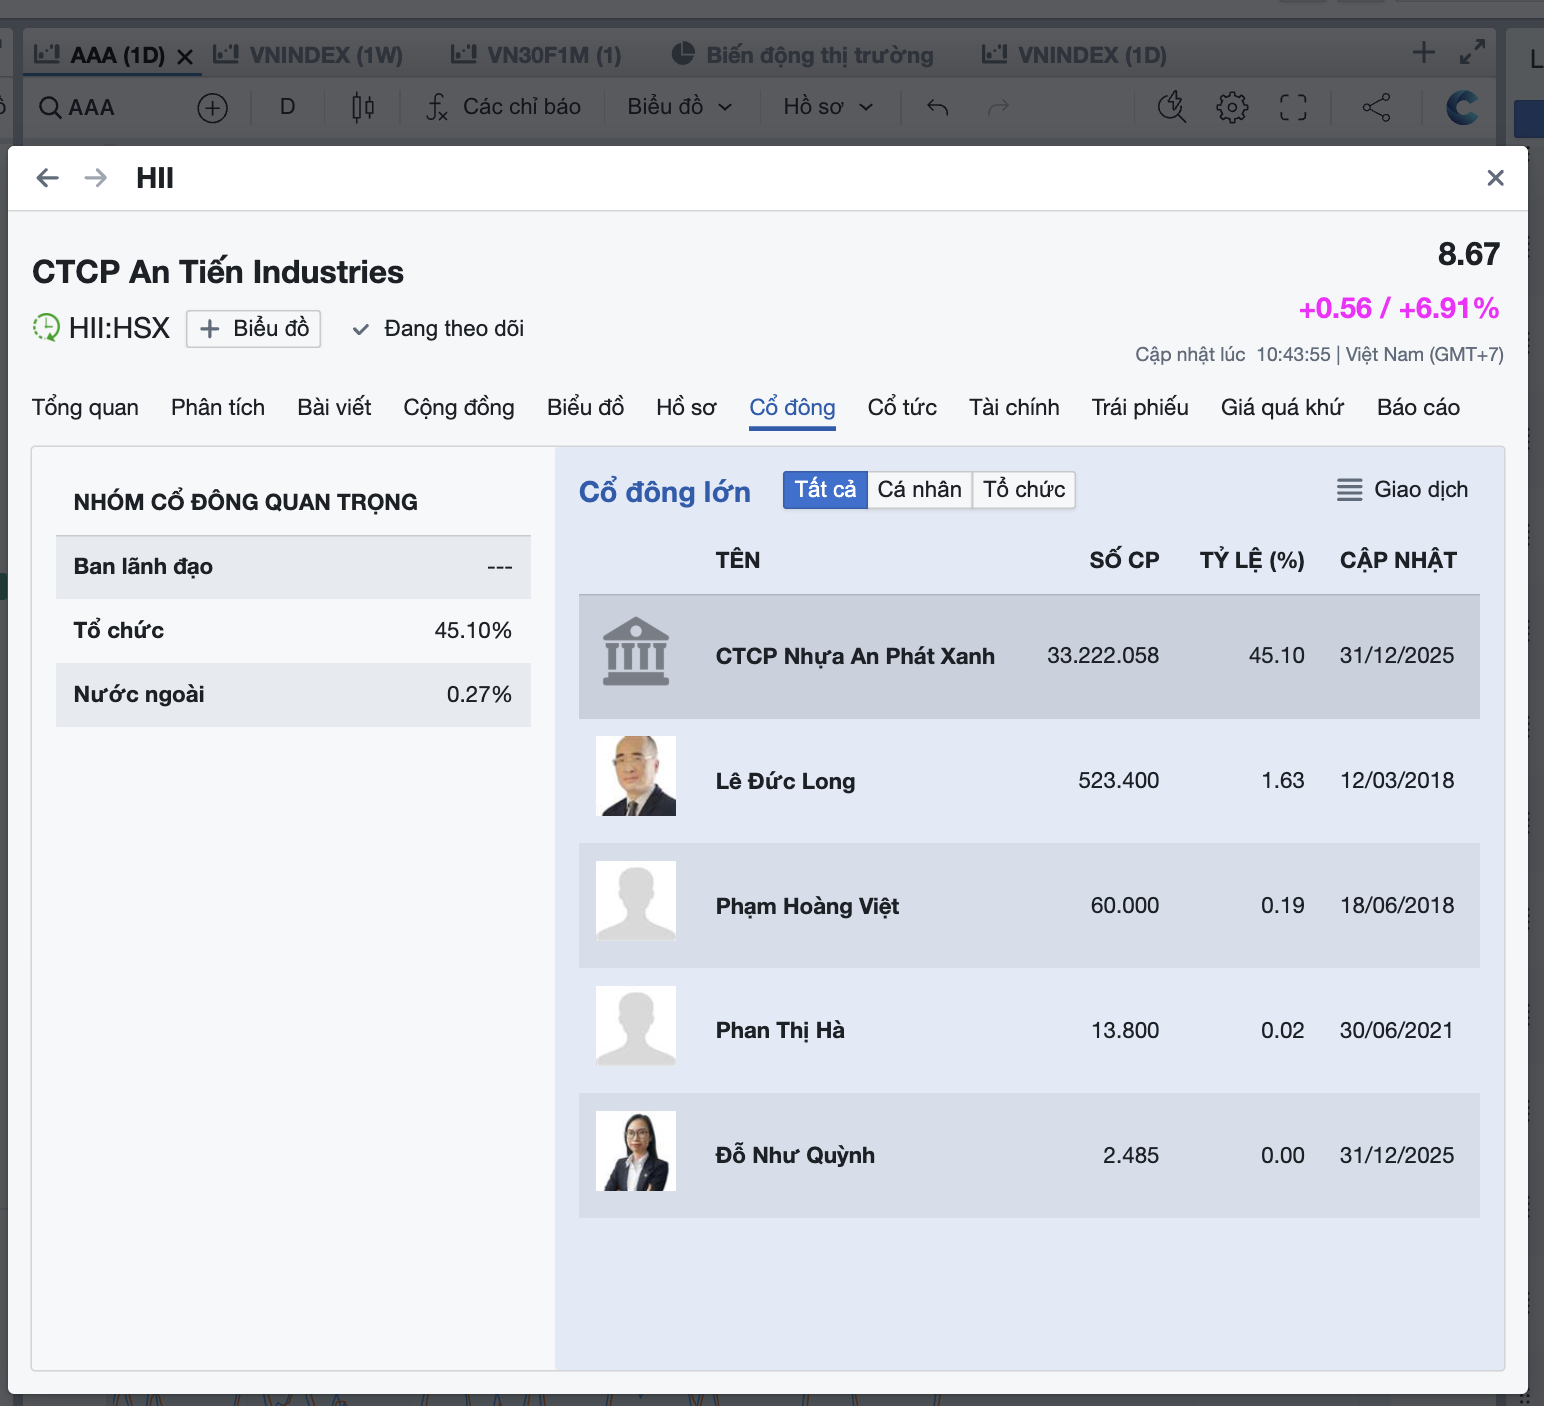
Task: Open the Hồ sơ dropdown in the toolbar
Action: click(829, 107)
